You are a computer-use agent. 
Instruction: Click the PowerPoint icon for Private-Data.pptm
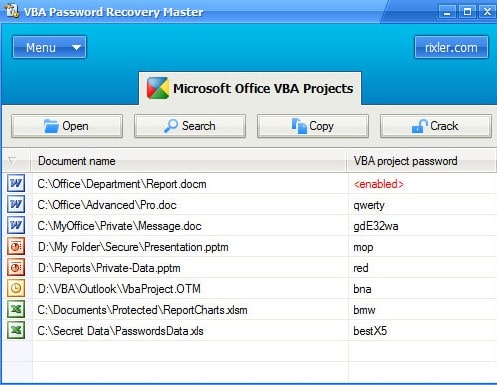coord(16,267)
